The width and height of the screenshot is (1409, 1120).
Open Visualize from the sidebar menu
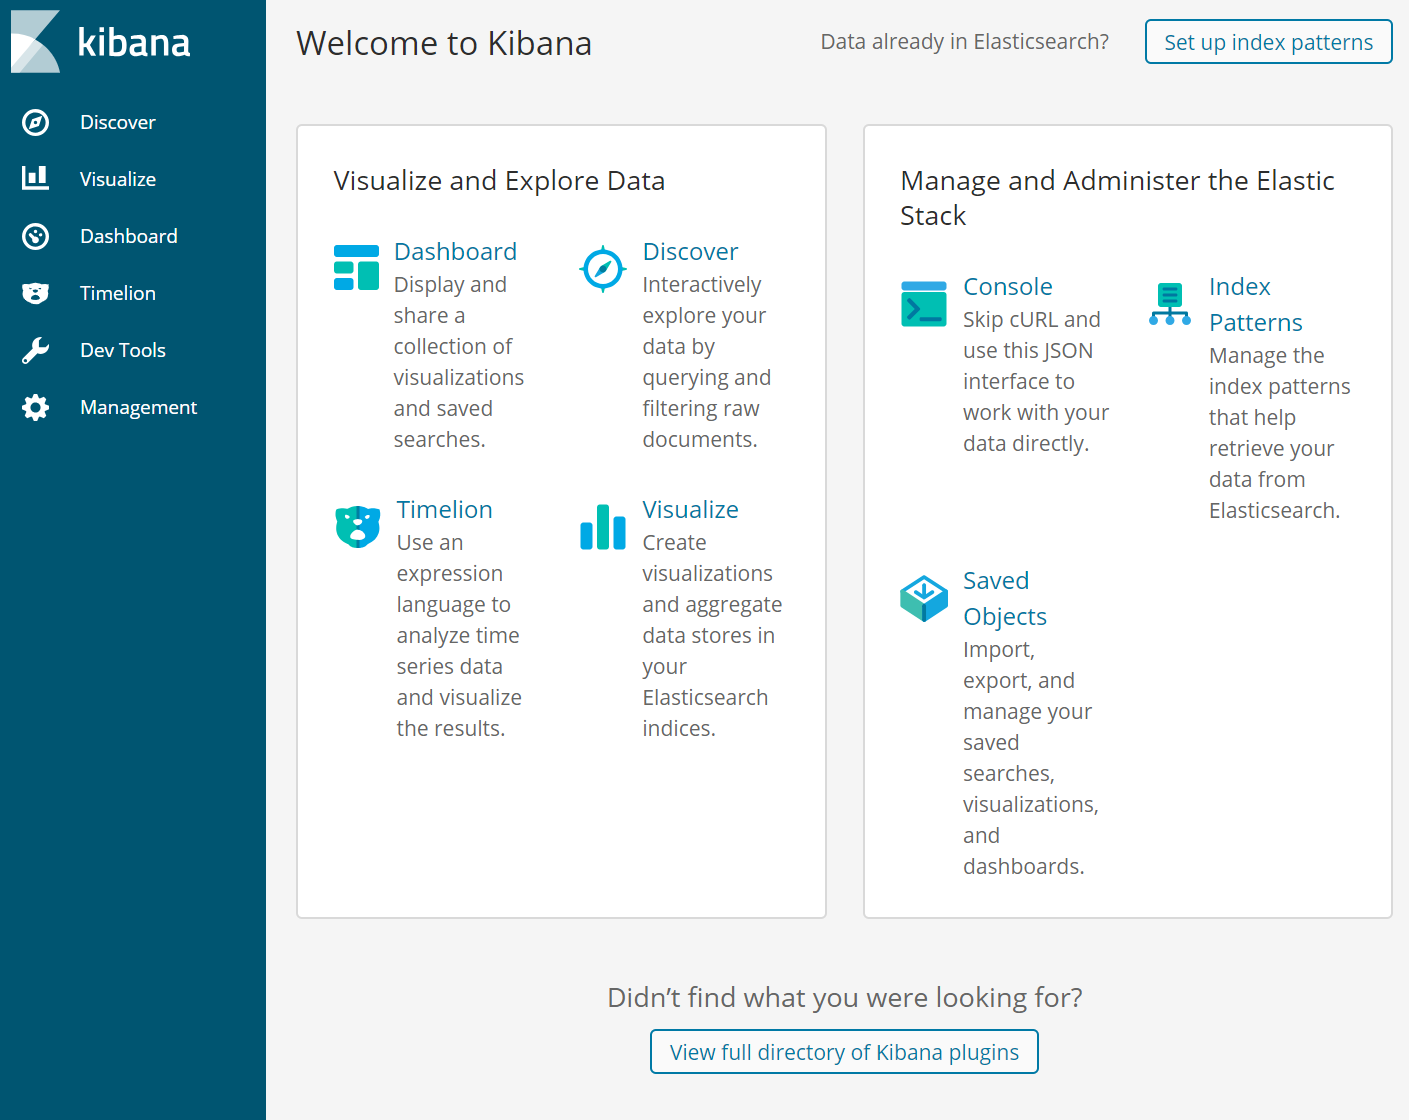118,180
